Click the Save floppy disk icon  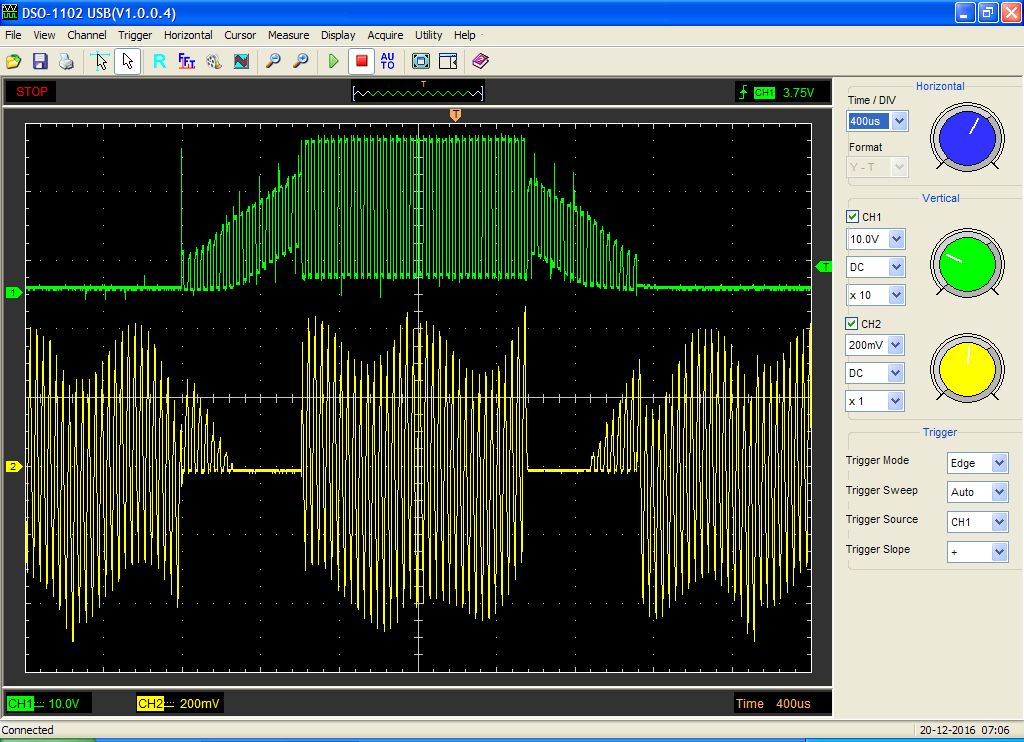click(40, 61)
